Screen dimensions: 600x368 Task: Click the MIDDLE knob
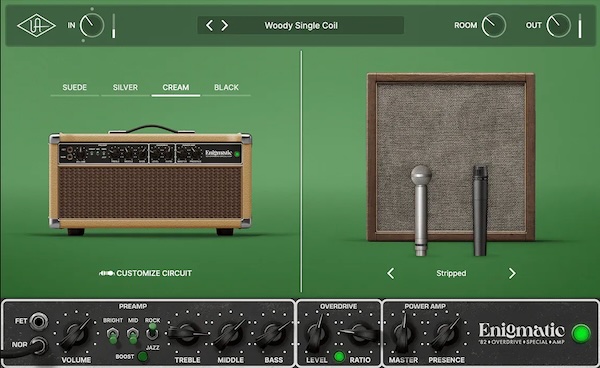[x=230, y=334]
